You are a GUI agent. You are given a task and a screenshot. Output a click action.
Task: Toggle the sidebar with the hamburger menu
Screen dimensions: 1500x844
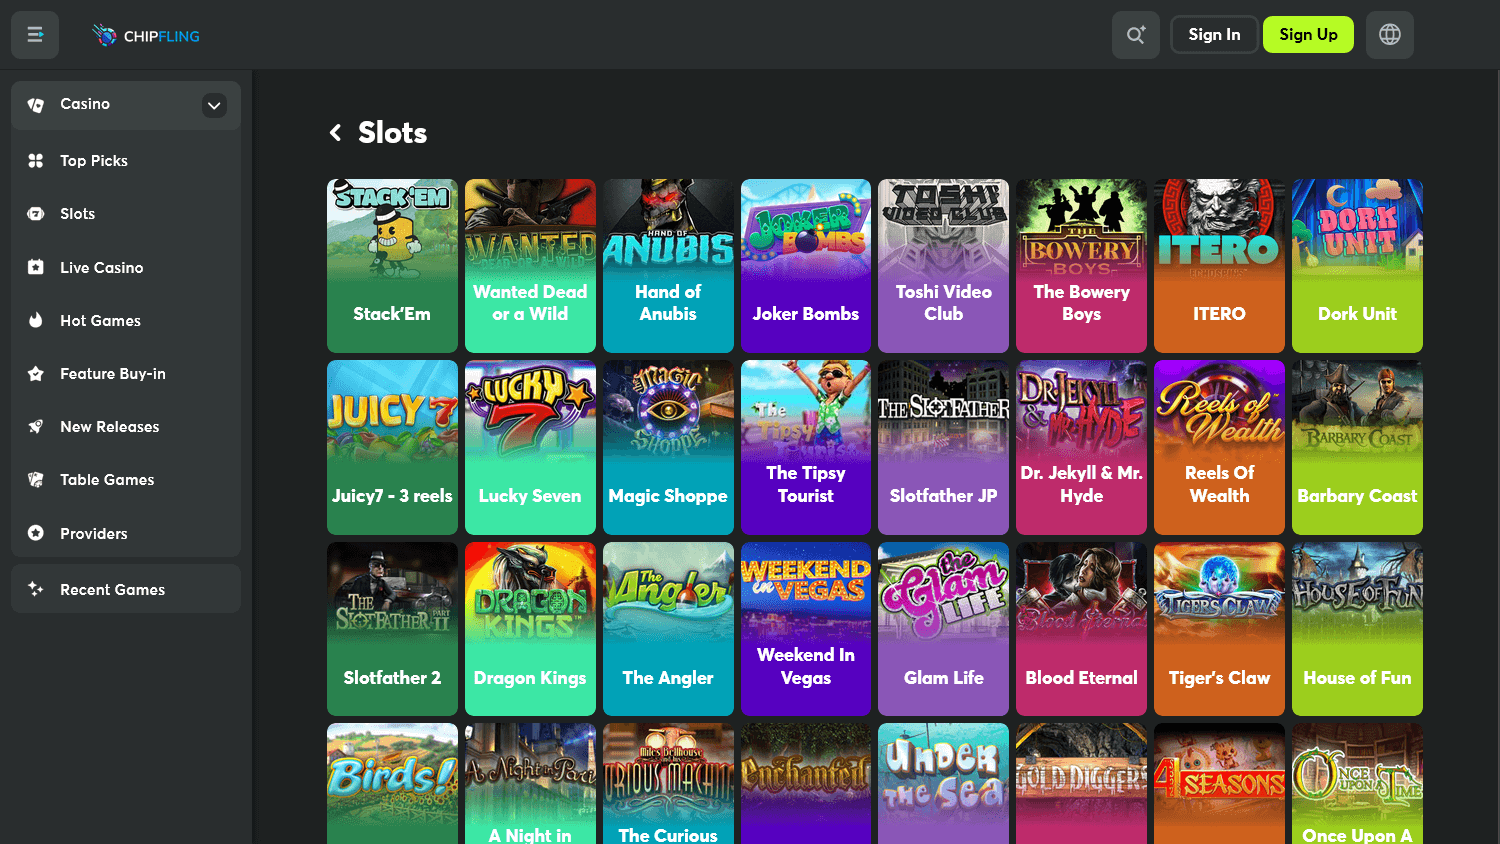pos(35,34)
